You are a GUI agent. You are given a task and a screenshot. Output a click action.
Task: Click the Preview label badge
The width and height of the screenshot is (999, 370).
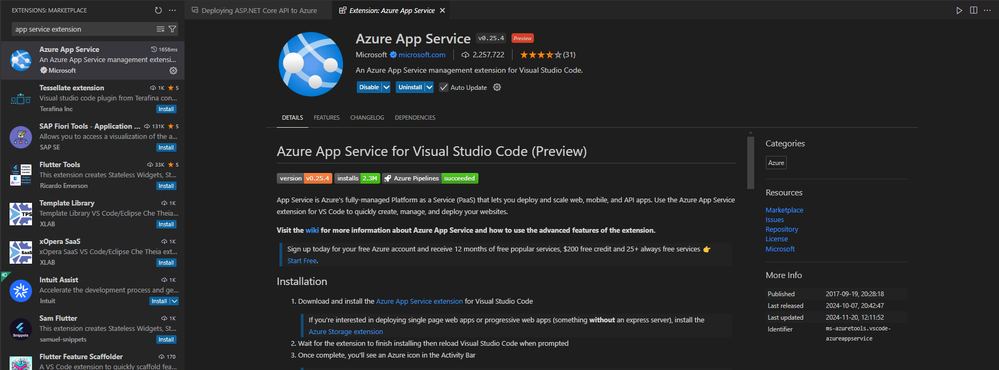tap(522, 38)
